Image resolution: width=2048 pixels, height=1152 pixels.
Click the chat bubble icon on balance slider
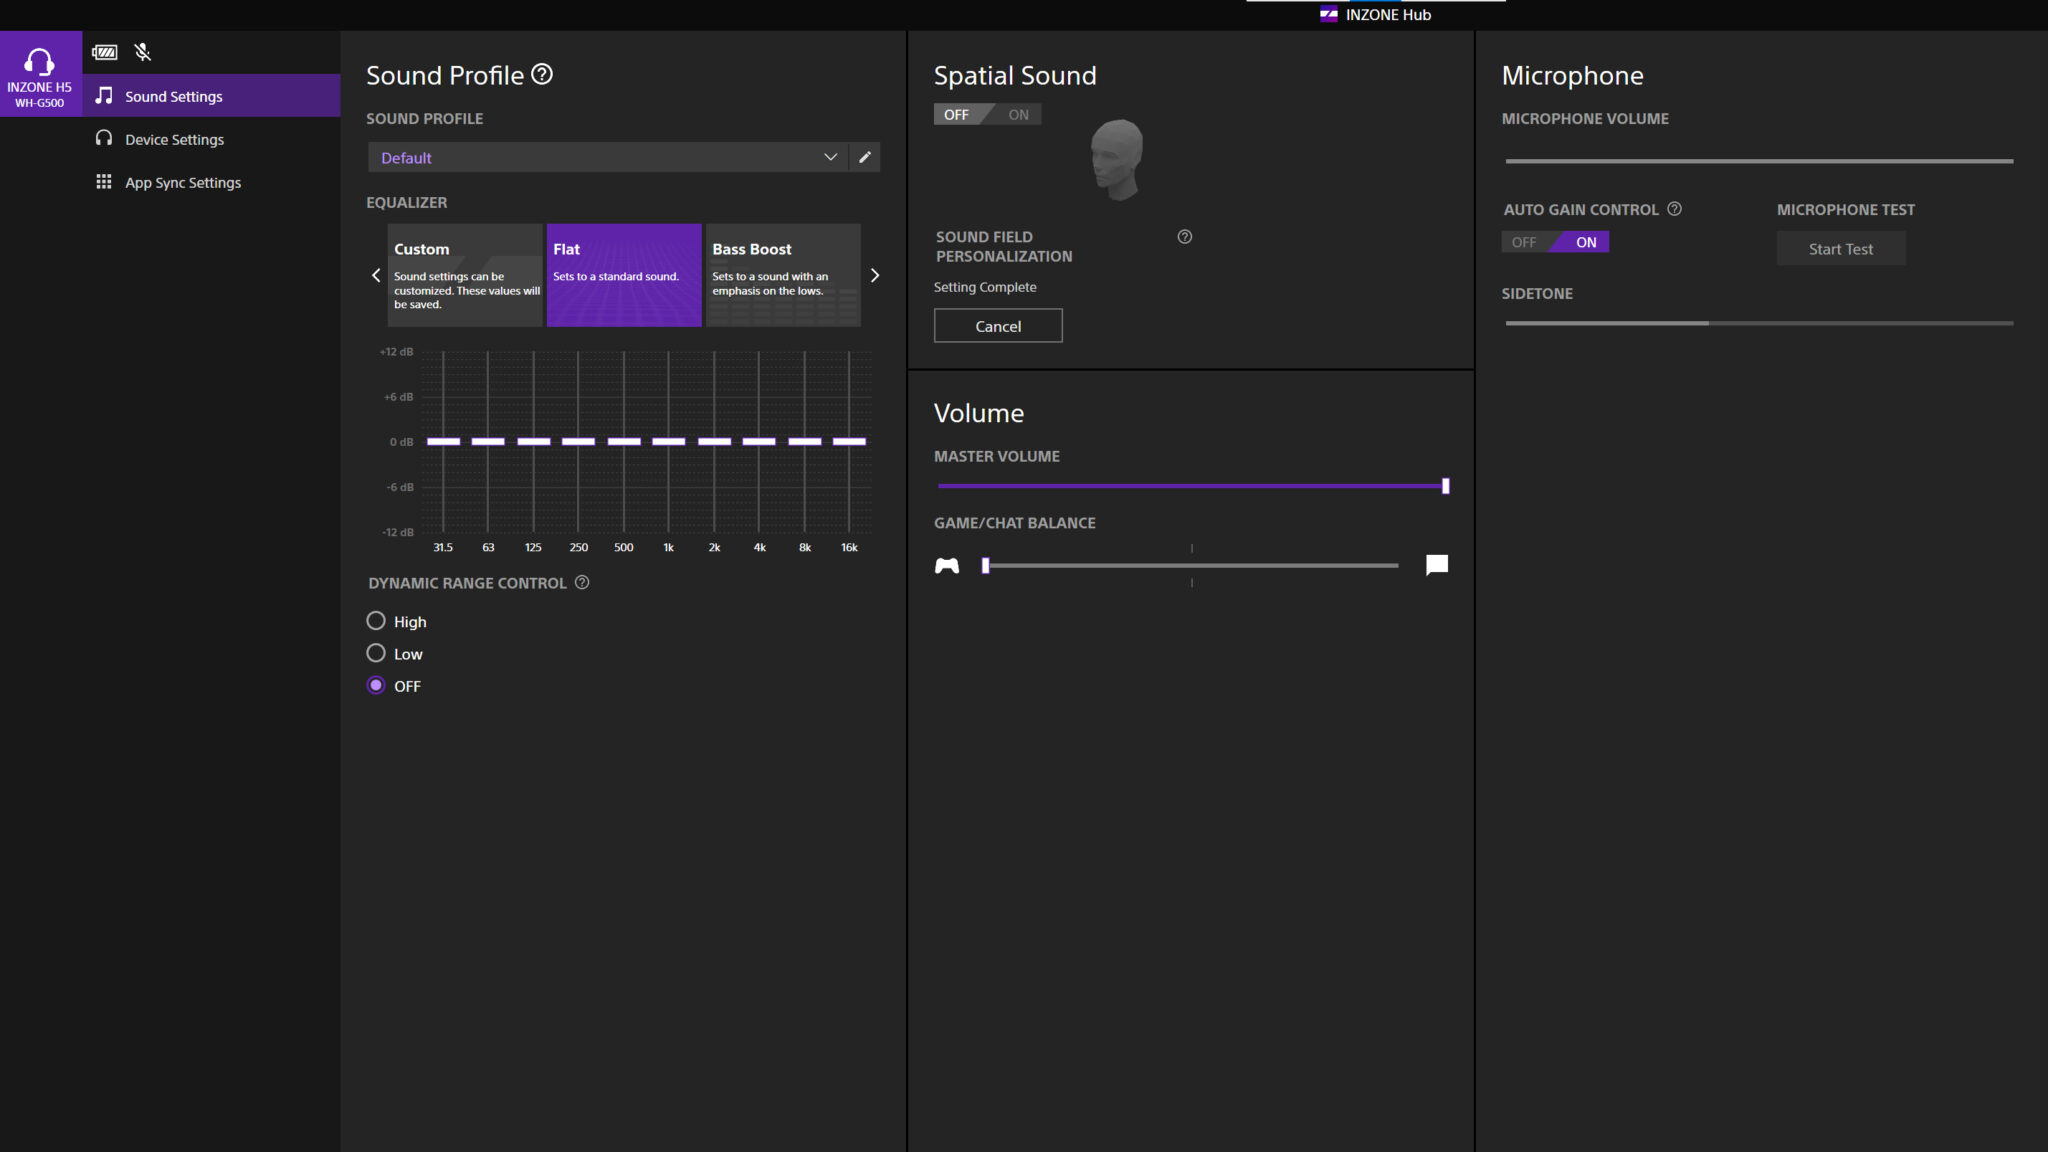[x=1437, y=565]
